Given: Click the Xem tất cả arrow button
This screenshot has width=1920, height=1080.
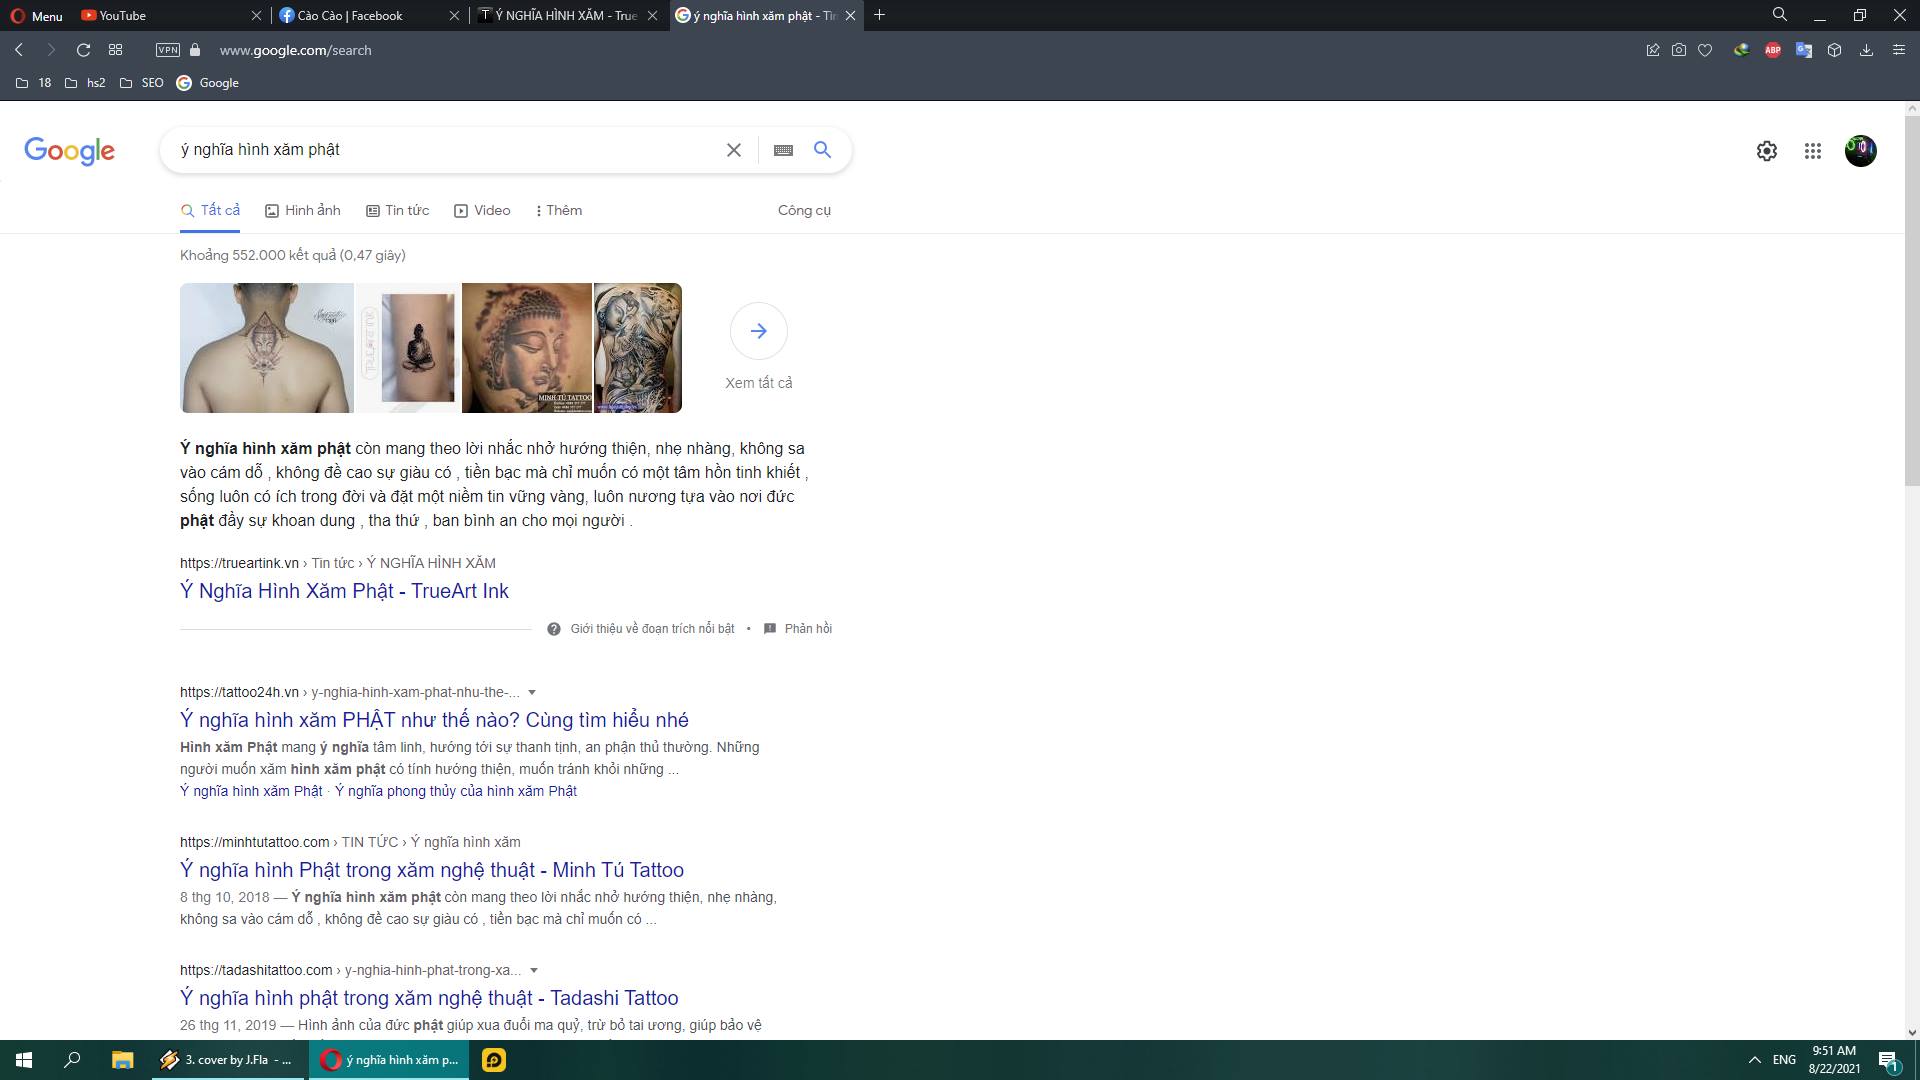Looking at the screenshot, I should (x=759, y=331).
